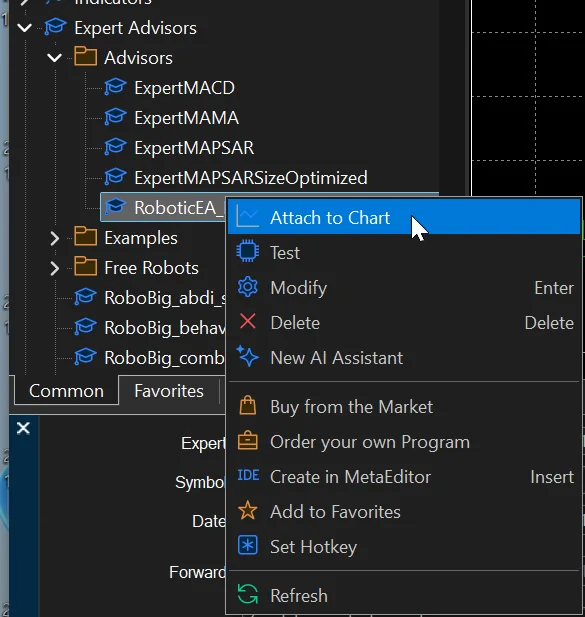Click Refresh in context menu

tap(404, 595)
